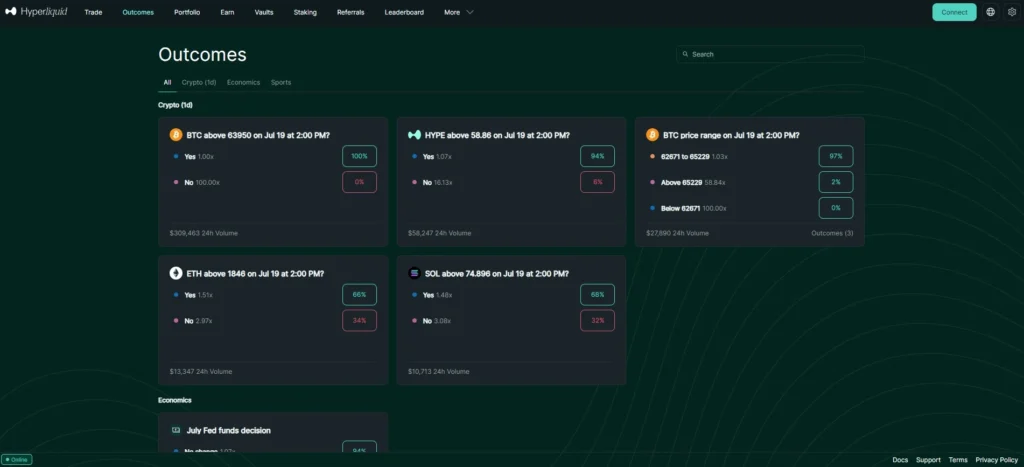The image size is (1024, 467).
Task: Click the Ethereum icon on ETH above 1846 card
Action: pos(176,273)
